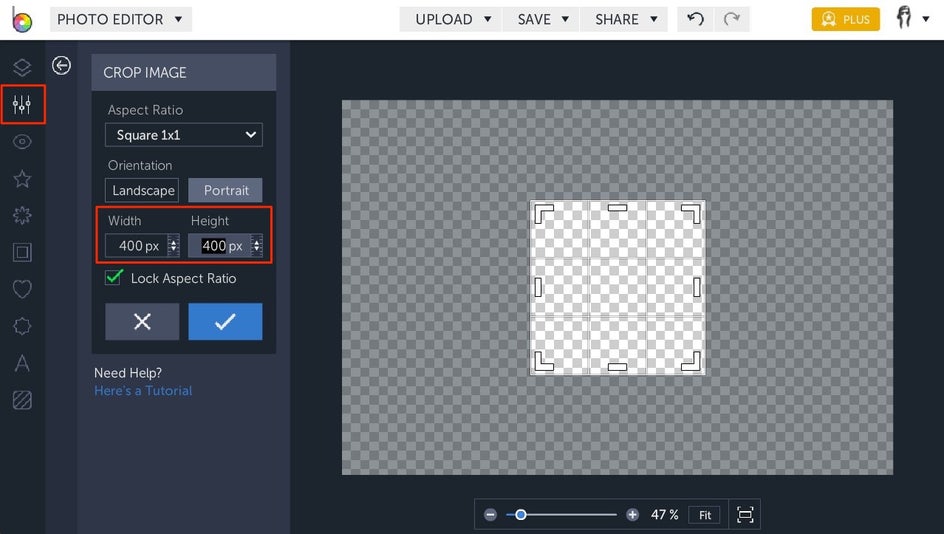Open the Layers panel icon in sidebar
Screen dimensions: 944x534
pyautogui.click(x=22, y=67)
